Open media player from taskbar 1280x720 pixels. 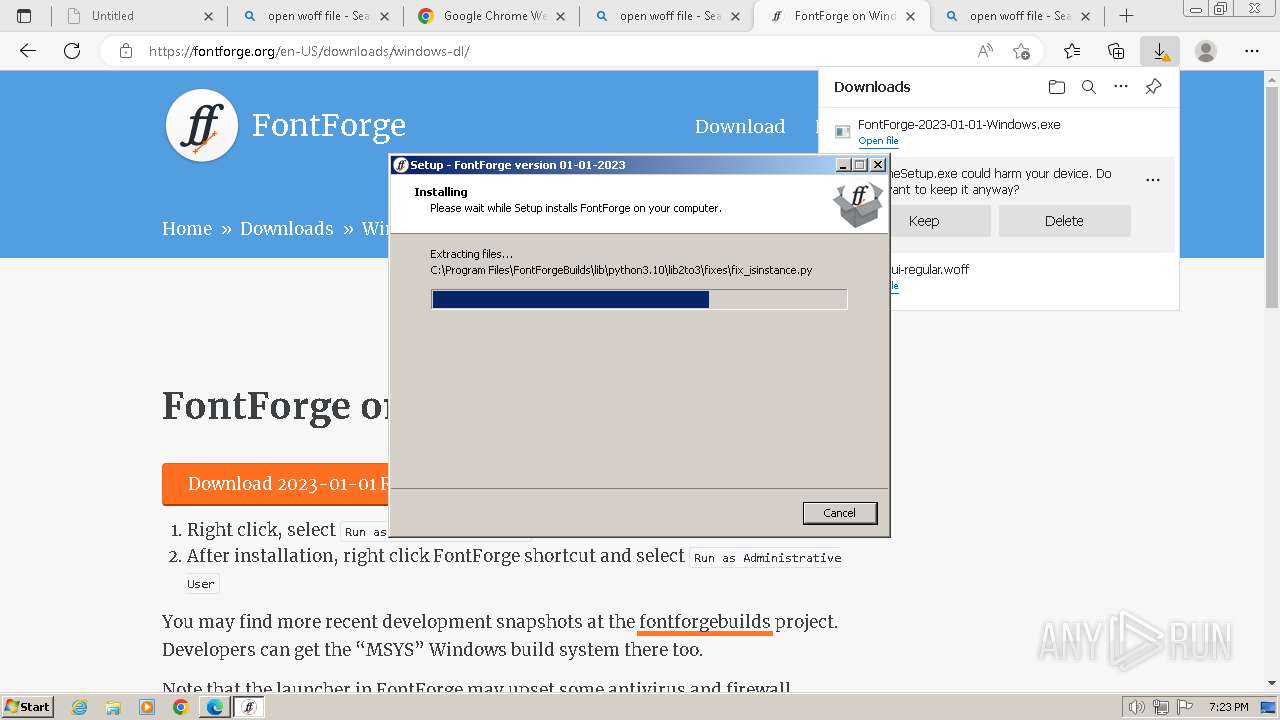tap(147, 707)
